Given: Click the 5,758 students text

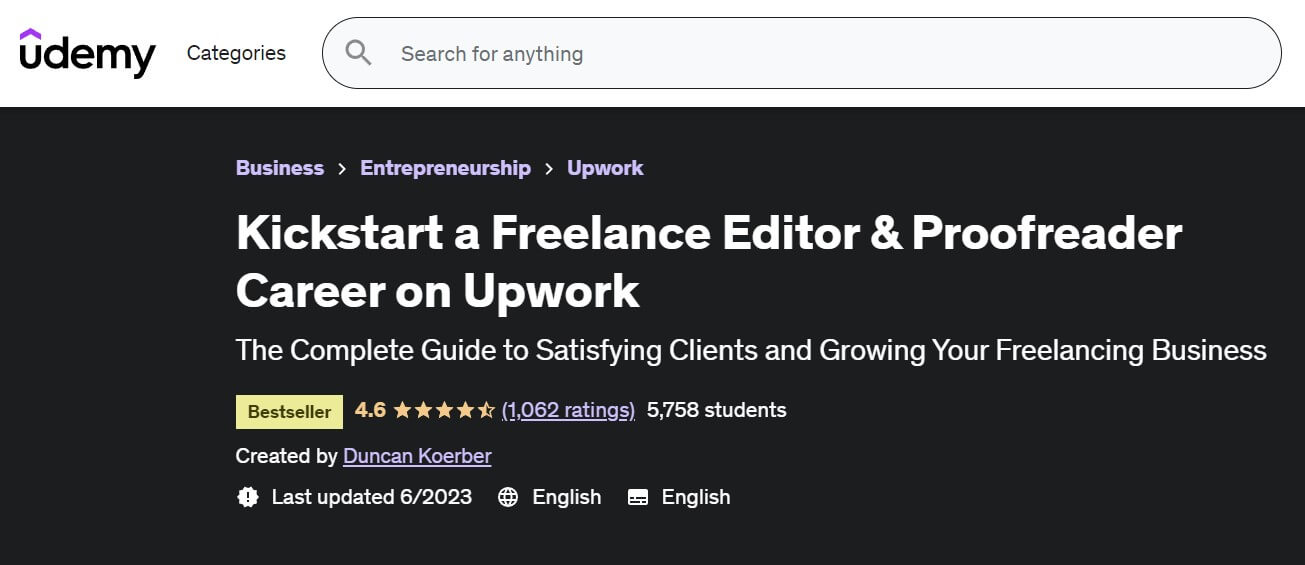Looking at the screenshot, I should (717, 410).
